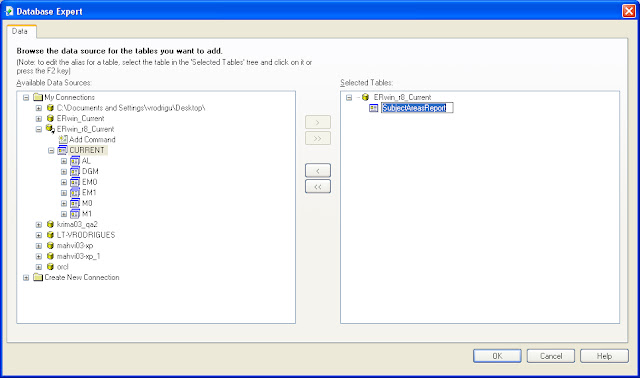Expand the mahvi03-xp_1 connection node
The width and height of the screenshot is (640, 378).
[38, 256]
